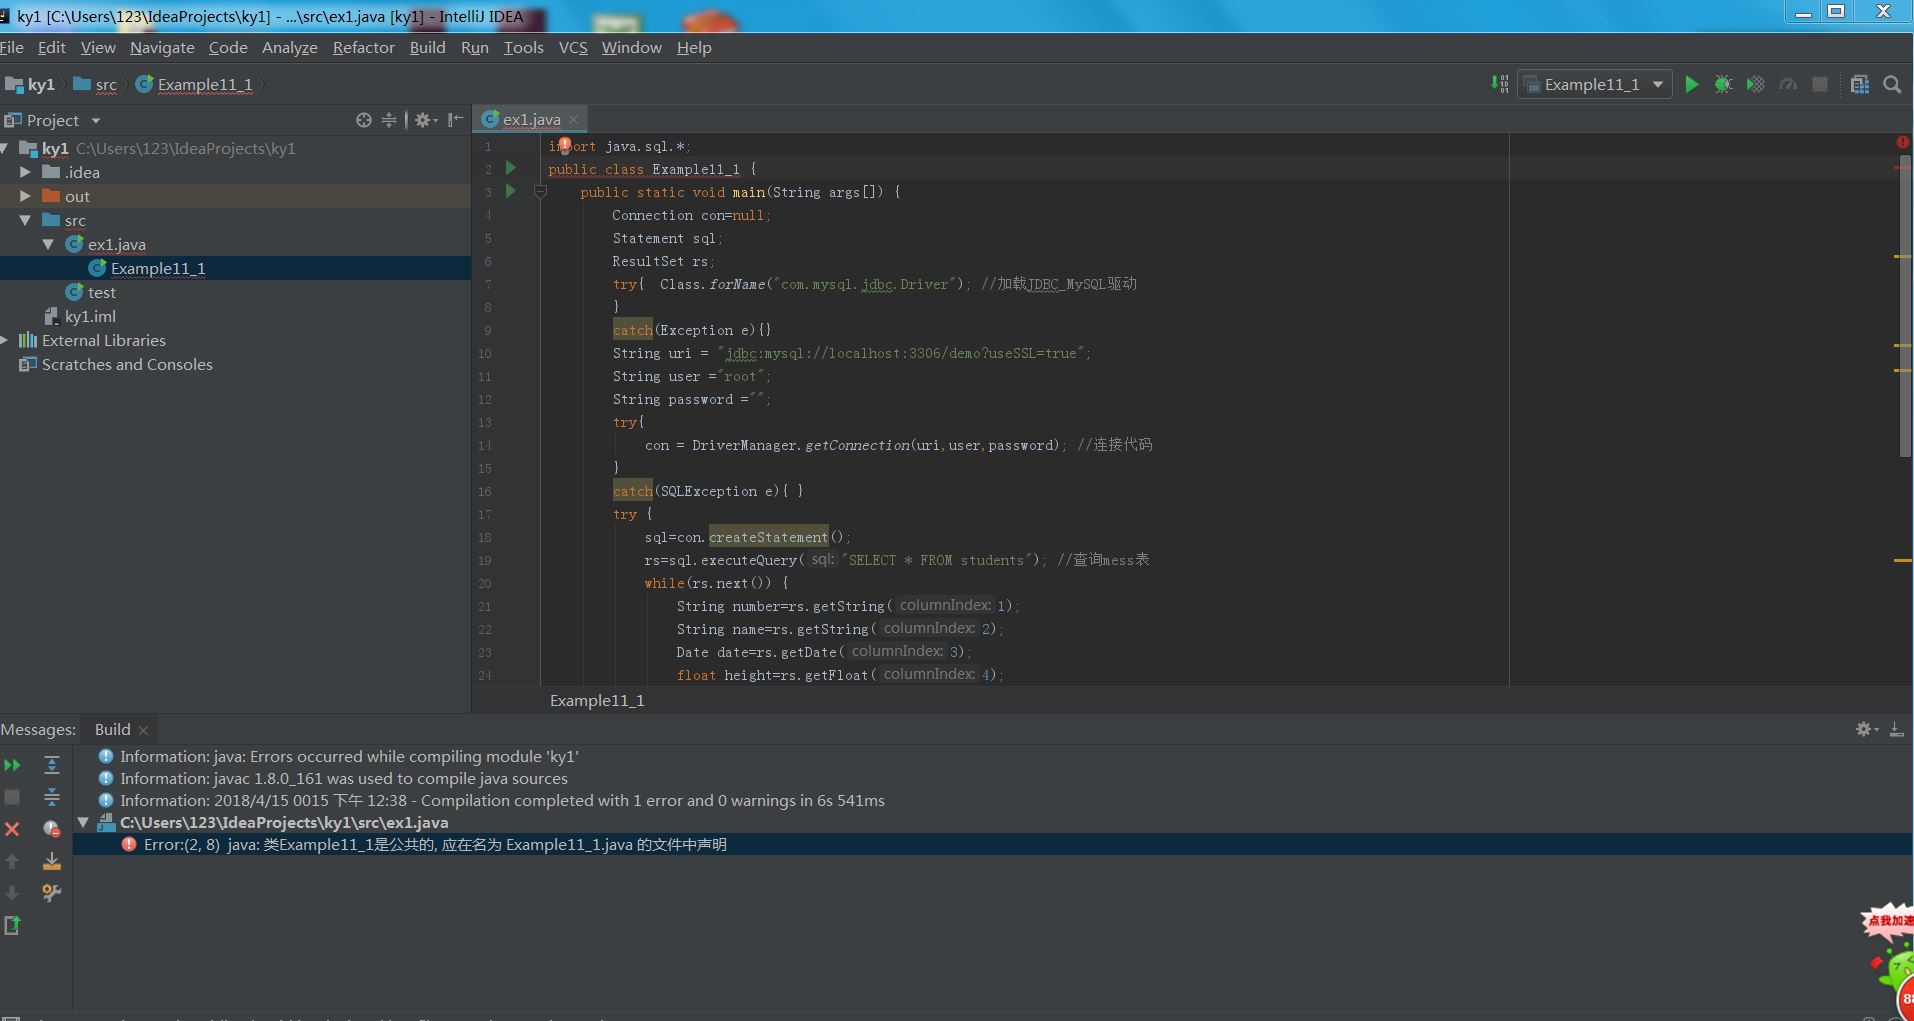
Task: Select the Build tab in Messages
Action: [x=112, y=730]
